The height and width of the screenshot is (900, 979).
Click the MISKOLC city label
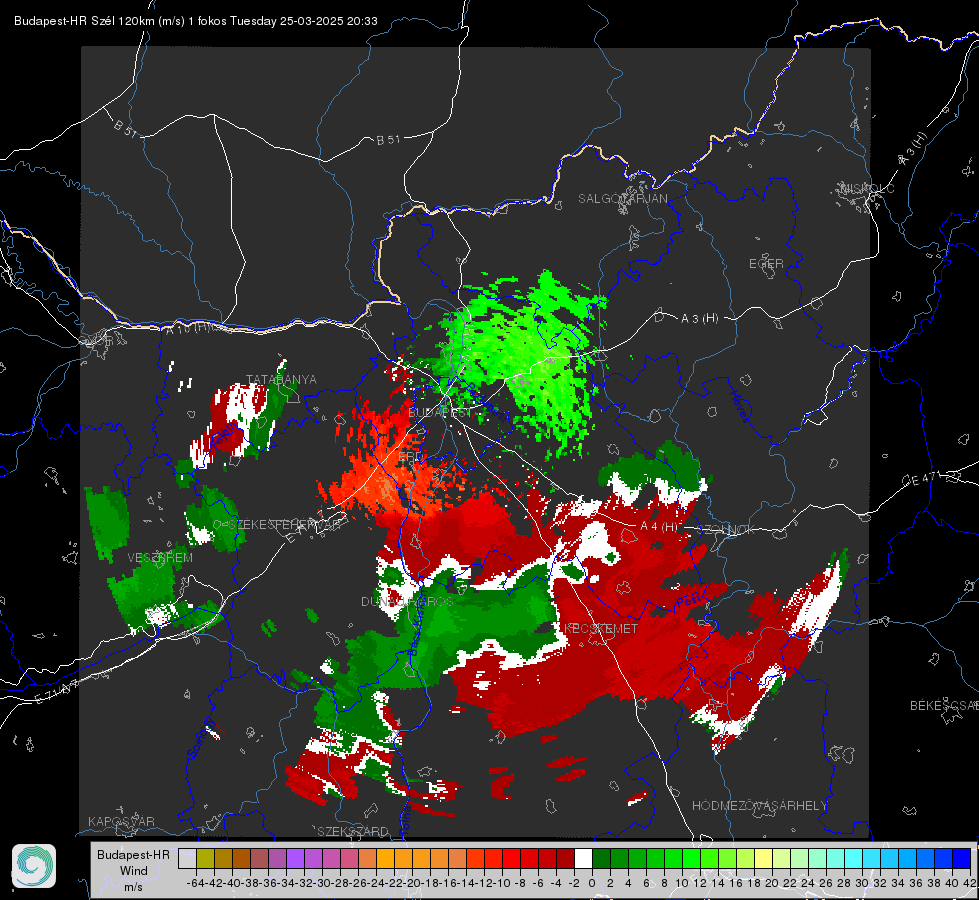tap(867, 188)
